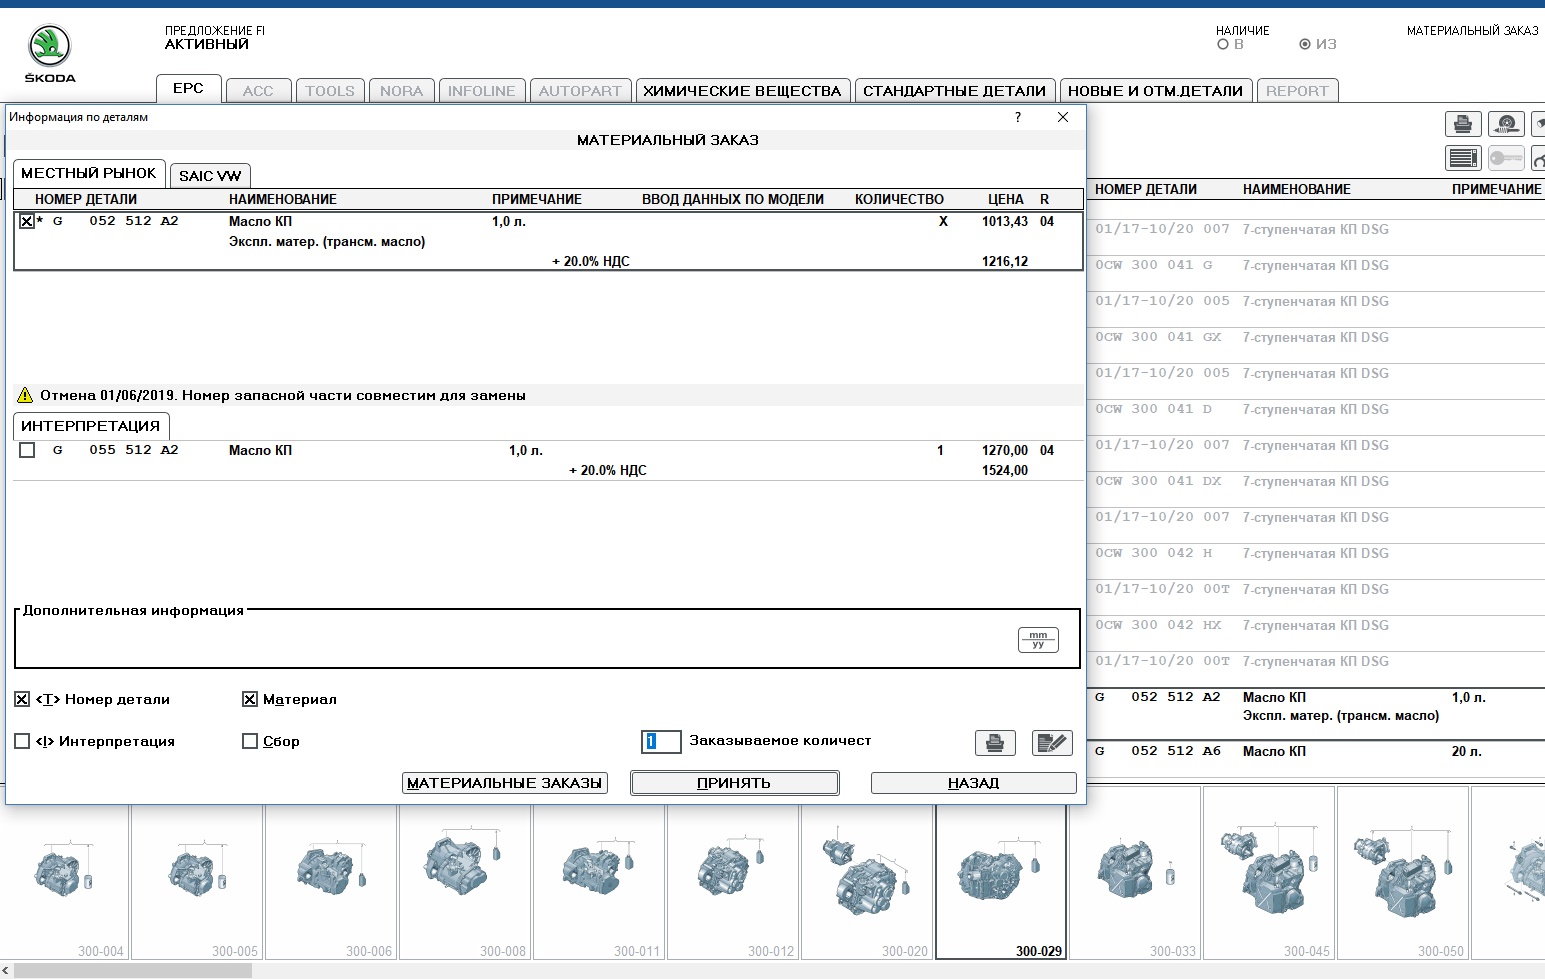This screenshot has height=979, width=1545.
Task: Click the МАТЕРИАЛЬНЫЕ ЗАКАЗЫ button
Action: pyautogui.click(x=505, y=783)
